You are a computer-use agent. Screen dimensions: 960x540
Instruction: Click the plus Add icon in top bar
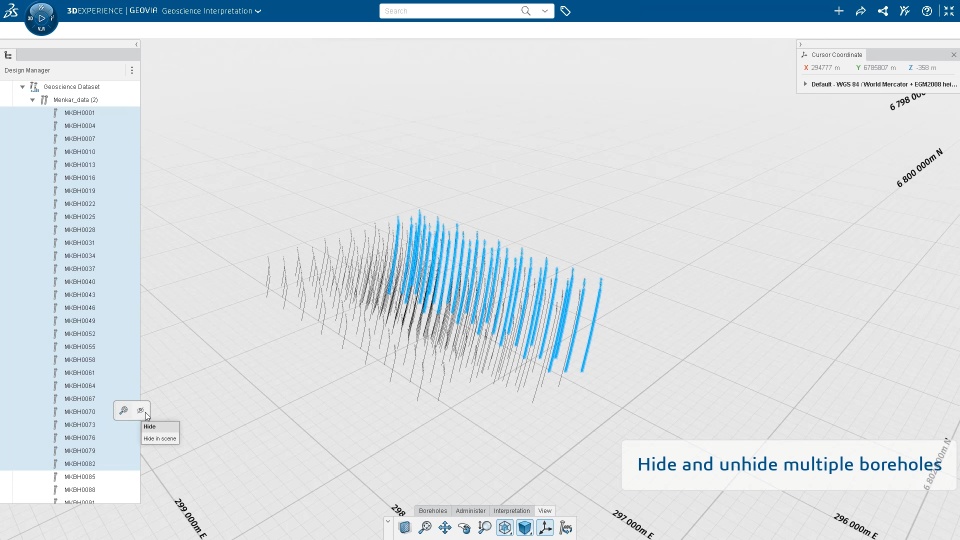839,11
